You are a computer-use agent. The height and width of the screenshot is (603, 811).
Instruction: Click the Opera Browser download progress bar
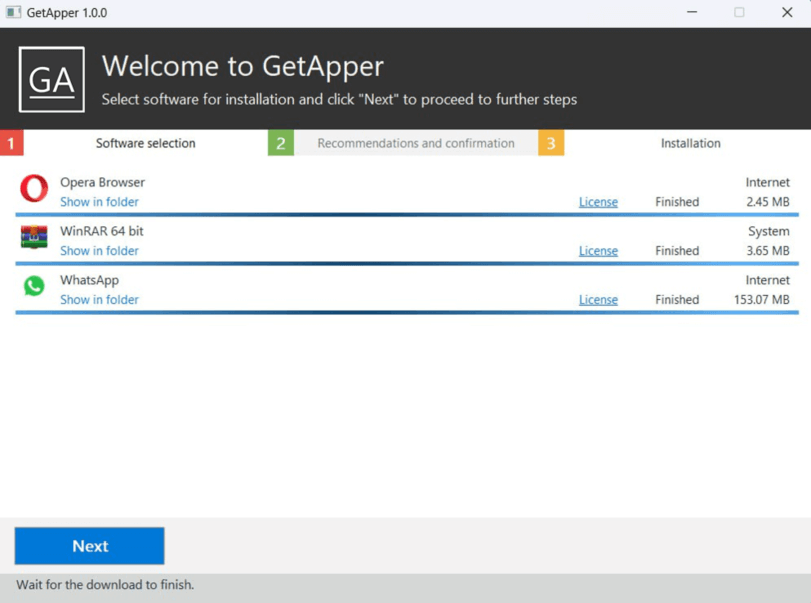pos(407,214)
